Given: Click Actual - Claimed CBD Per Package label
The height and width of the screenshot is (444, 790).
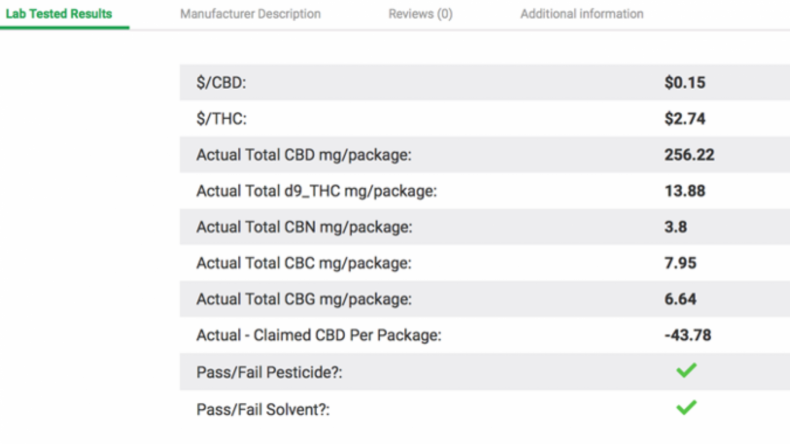Looking at the screenshot, I should (x=319, y=336).
